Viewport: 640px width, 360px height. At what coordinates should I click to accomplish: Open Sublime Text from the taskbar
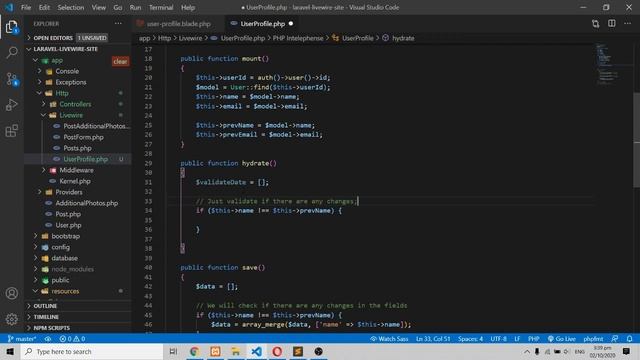click(x=298, y=351)
